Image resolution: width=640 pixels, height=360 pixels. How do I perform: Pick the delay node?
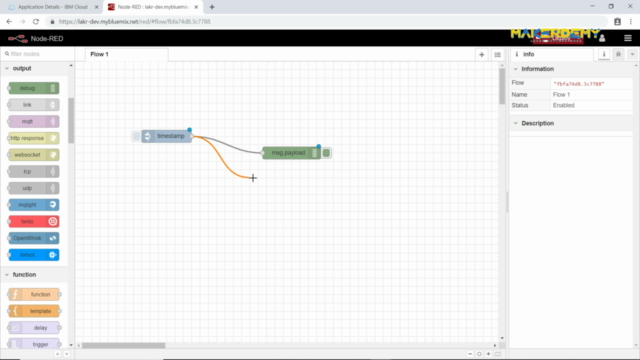pos(34,328)
